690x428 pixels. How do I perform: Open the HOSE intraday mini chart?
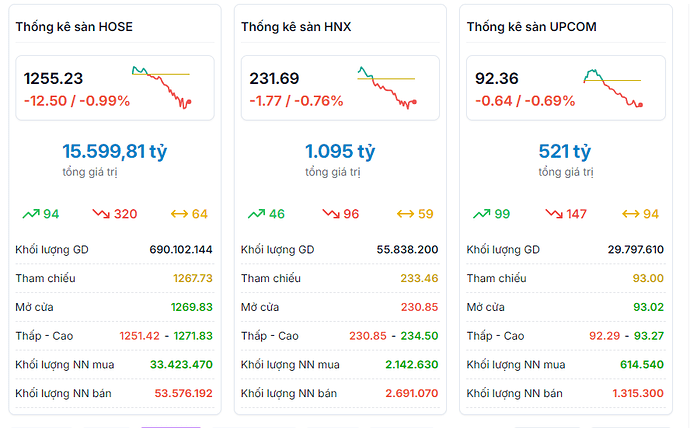[161, 87]
